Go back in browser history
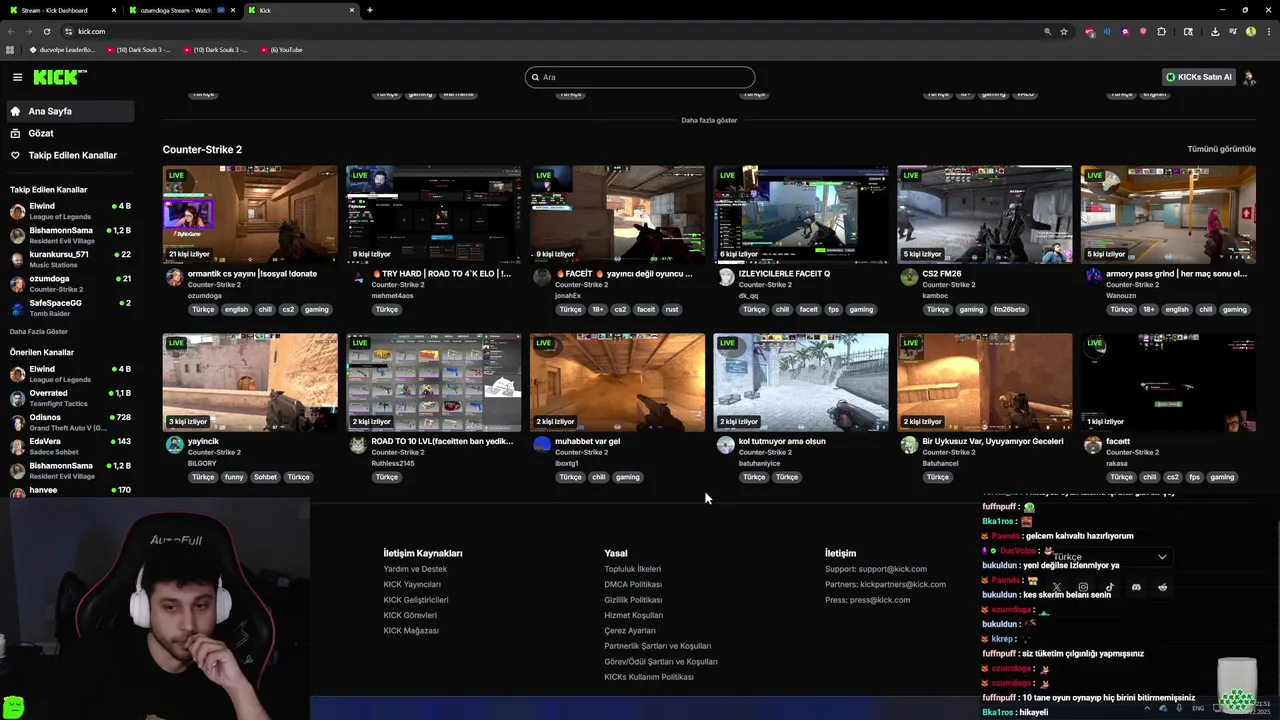 (x=11, y=31)
